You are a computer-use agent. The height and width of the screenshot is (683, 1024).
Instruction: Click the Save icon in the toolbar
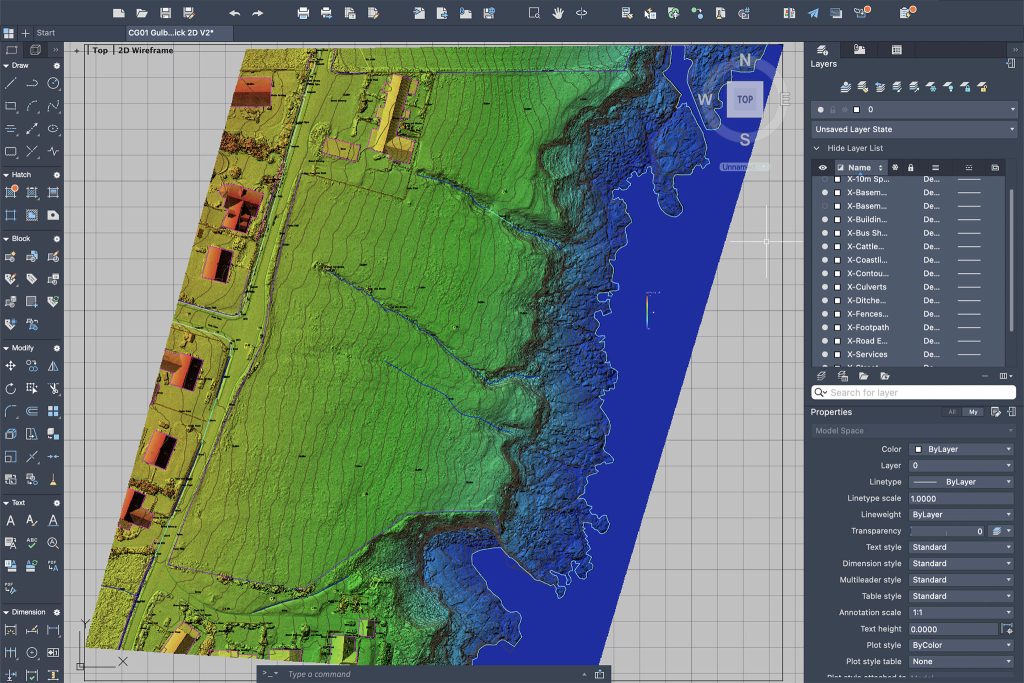(164, 13)
